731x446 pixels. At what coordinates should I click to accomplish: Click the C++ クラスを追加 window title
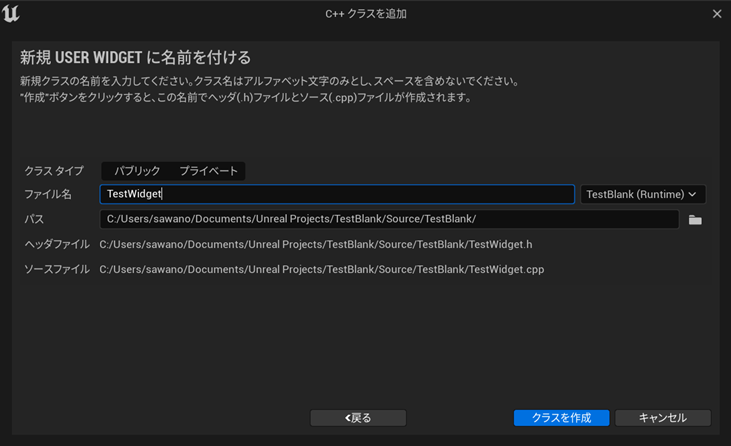pyautogui.click(x=366, y=14)
